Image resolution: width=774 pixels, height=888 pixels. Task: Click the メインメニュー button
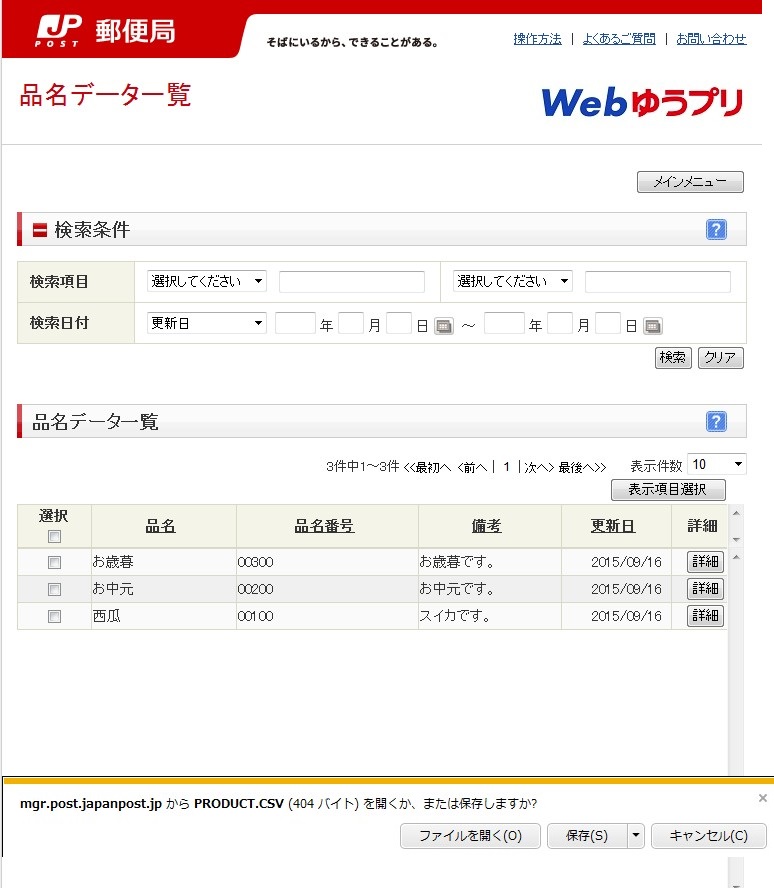pos(690,182)
